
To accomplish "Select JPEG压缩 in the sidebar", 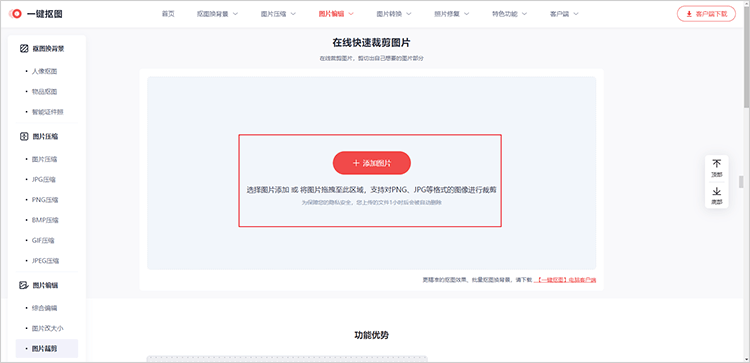I will (x=45, y=261).
